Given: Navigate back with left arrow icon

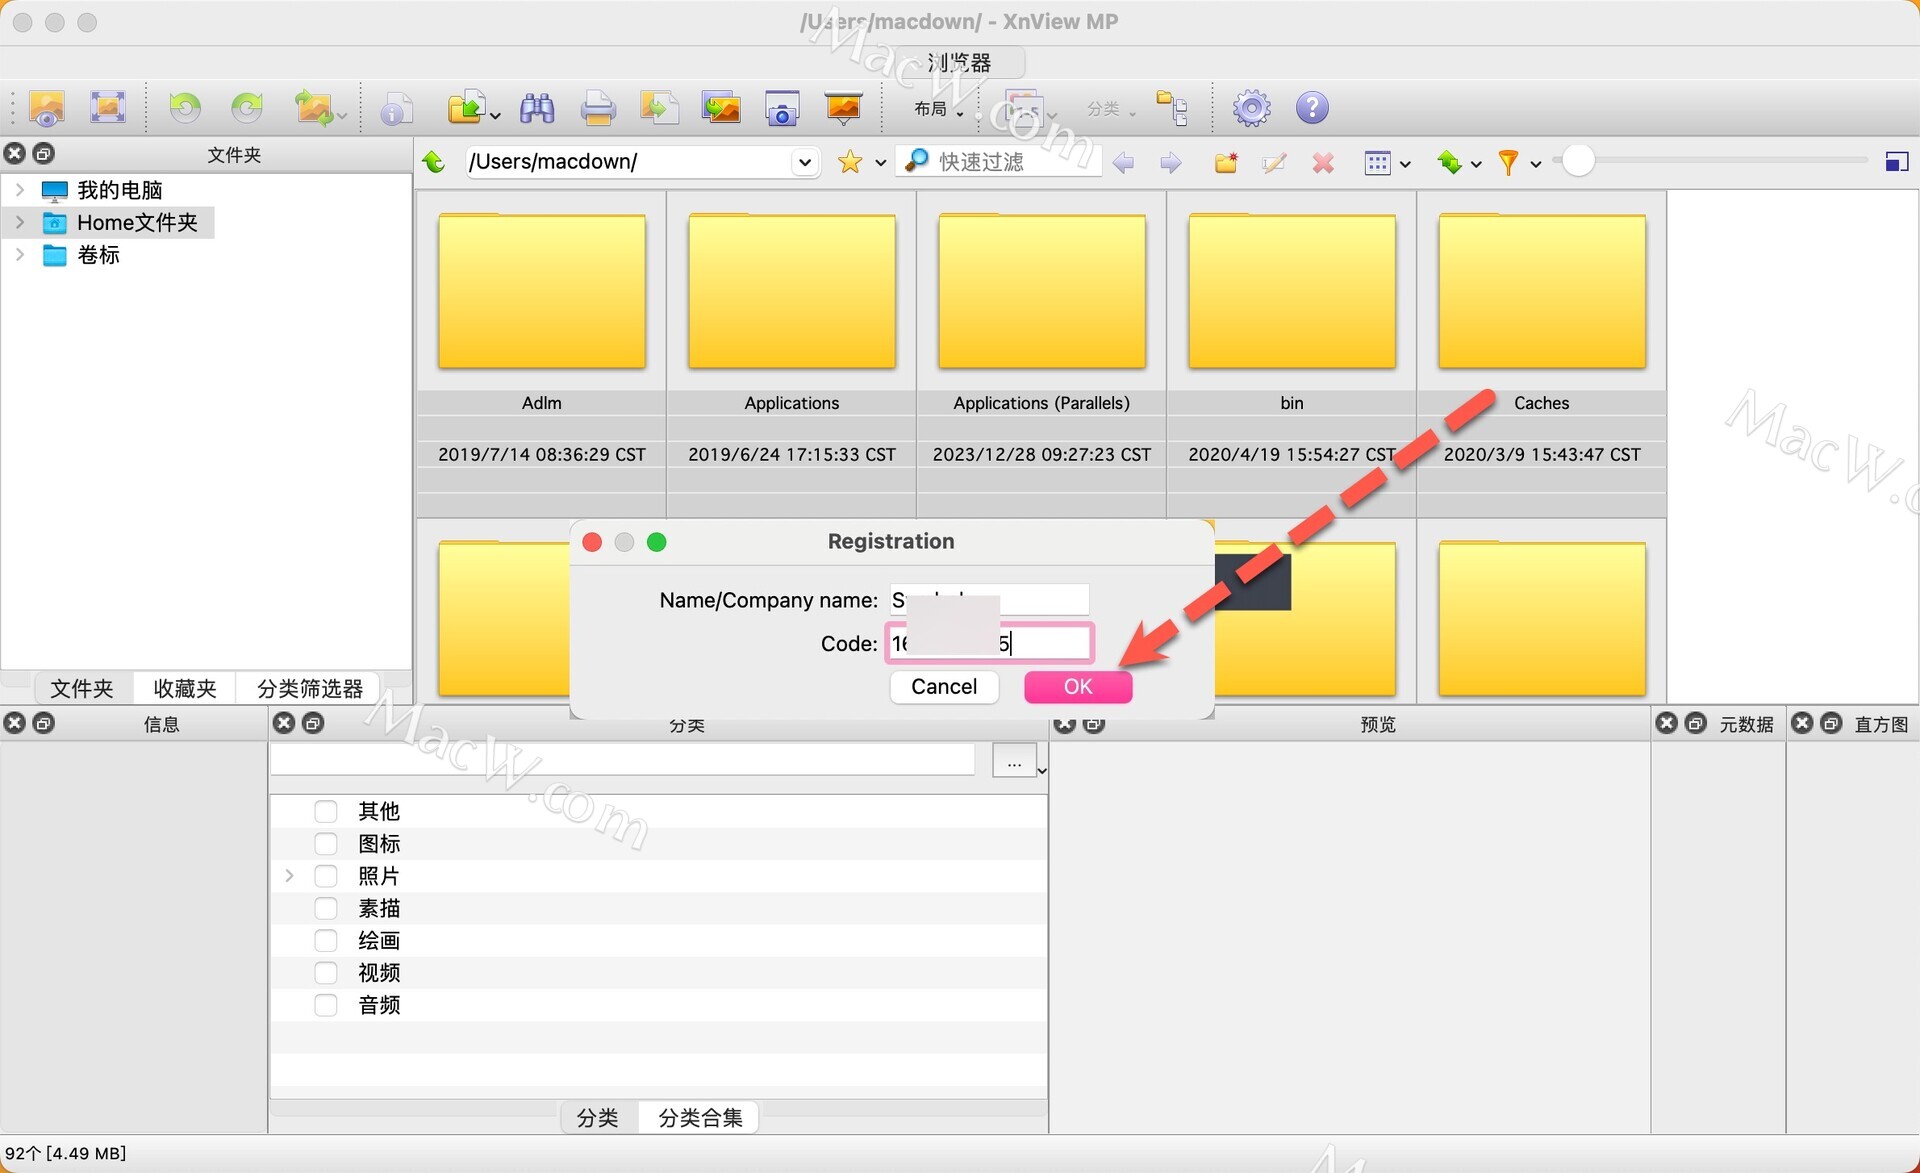Looking at the screenshot, I should [1123, 162].
